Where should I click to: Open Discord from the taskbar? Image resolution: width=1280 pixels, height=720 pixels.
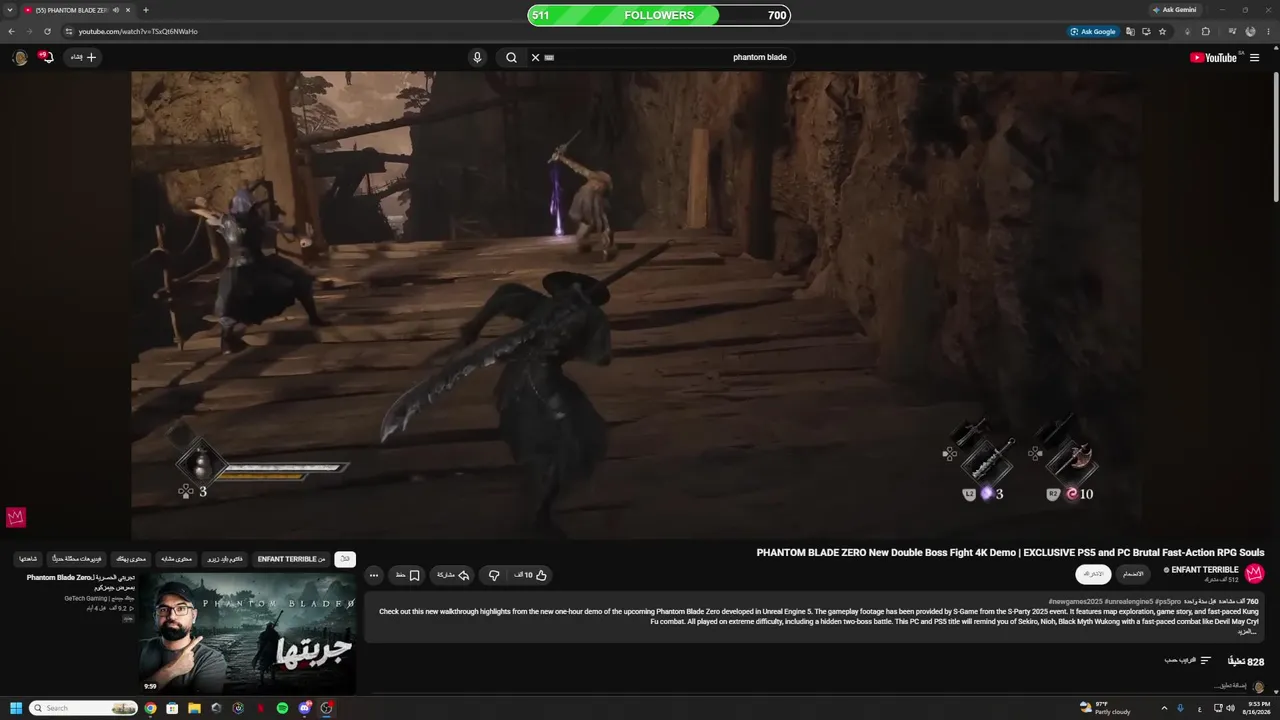(304, 708)
